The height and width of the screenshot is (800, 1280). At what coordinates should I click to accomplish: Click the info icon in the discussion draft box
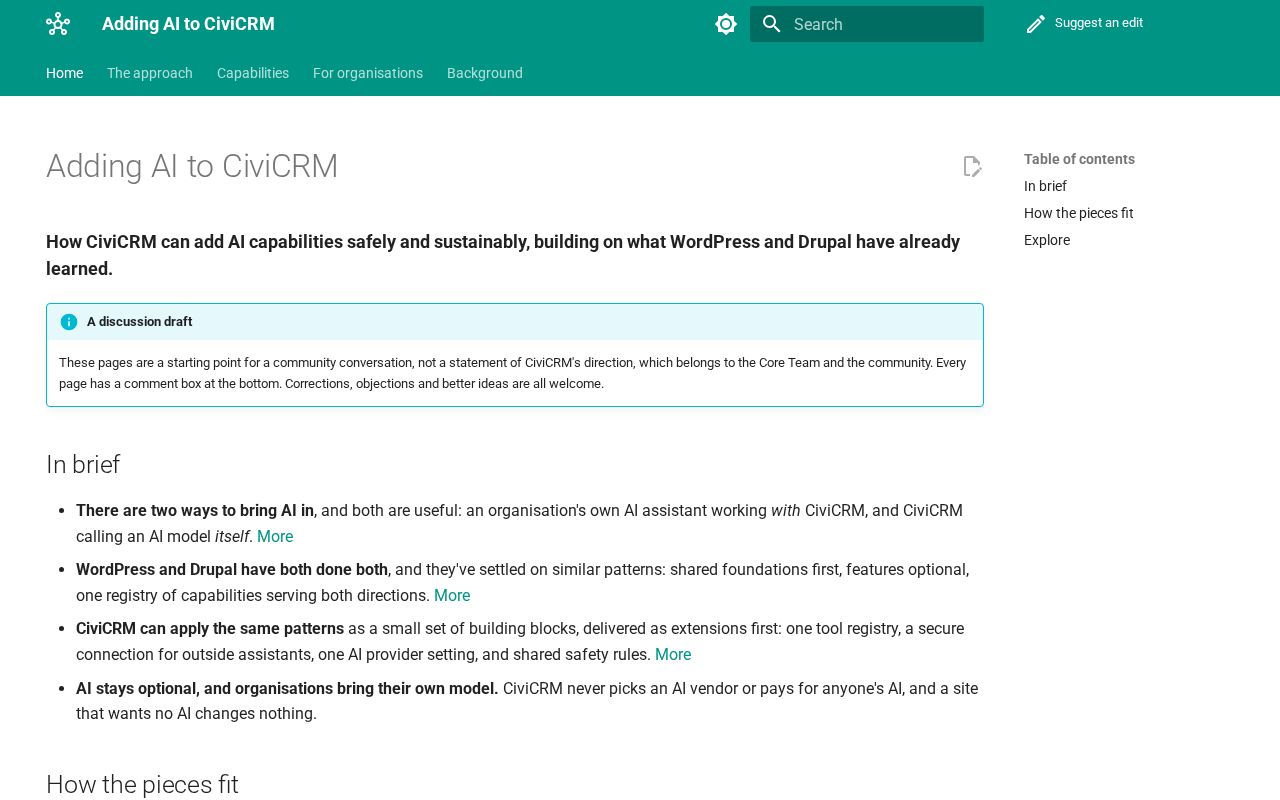point(69,322)
